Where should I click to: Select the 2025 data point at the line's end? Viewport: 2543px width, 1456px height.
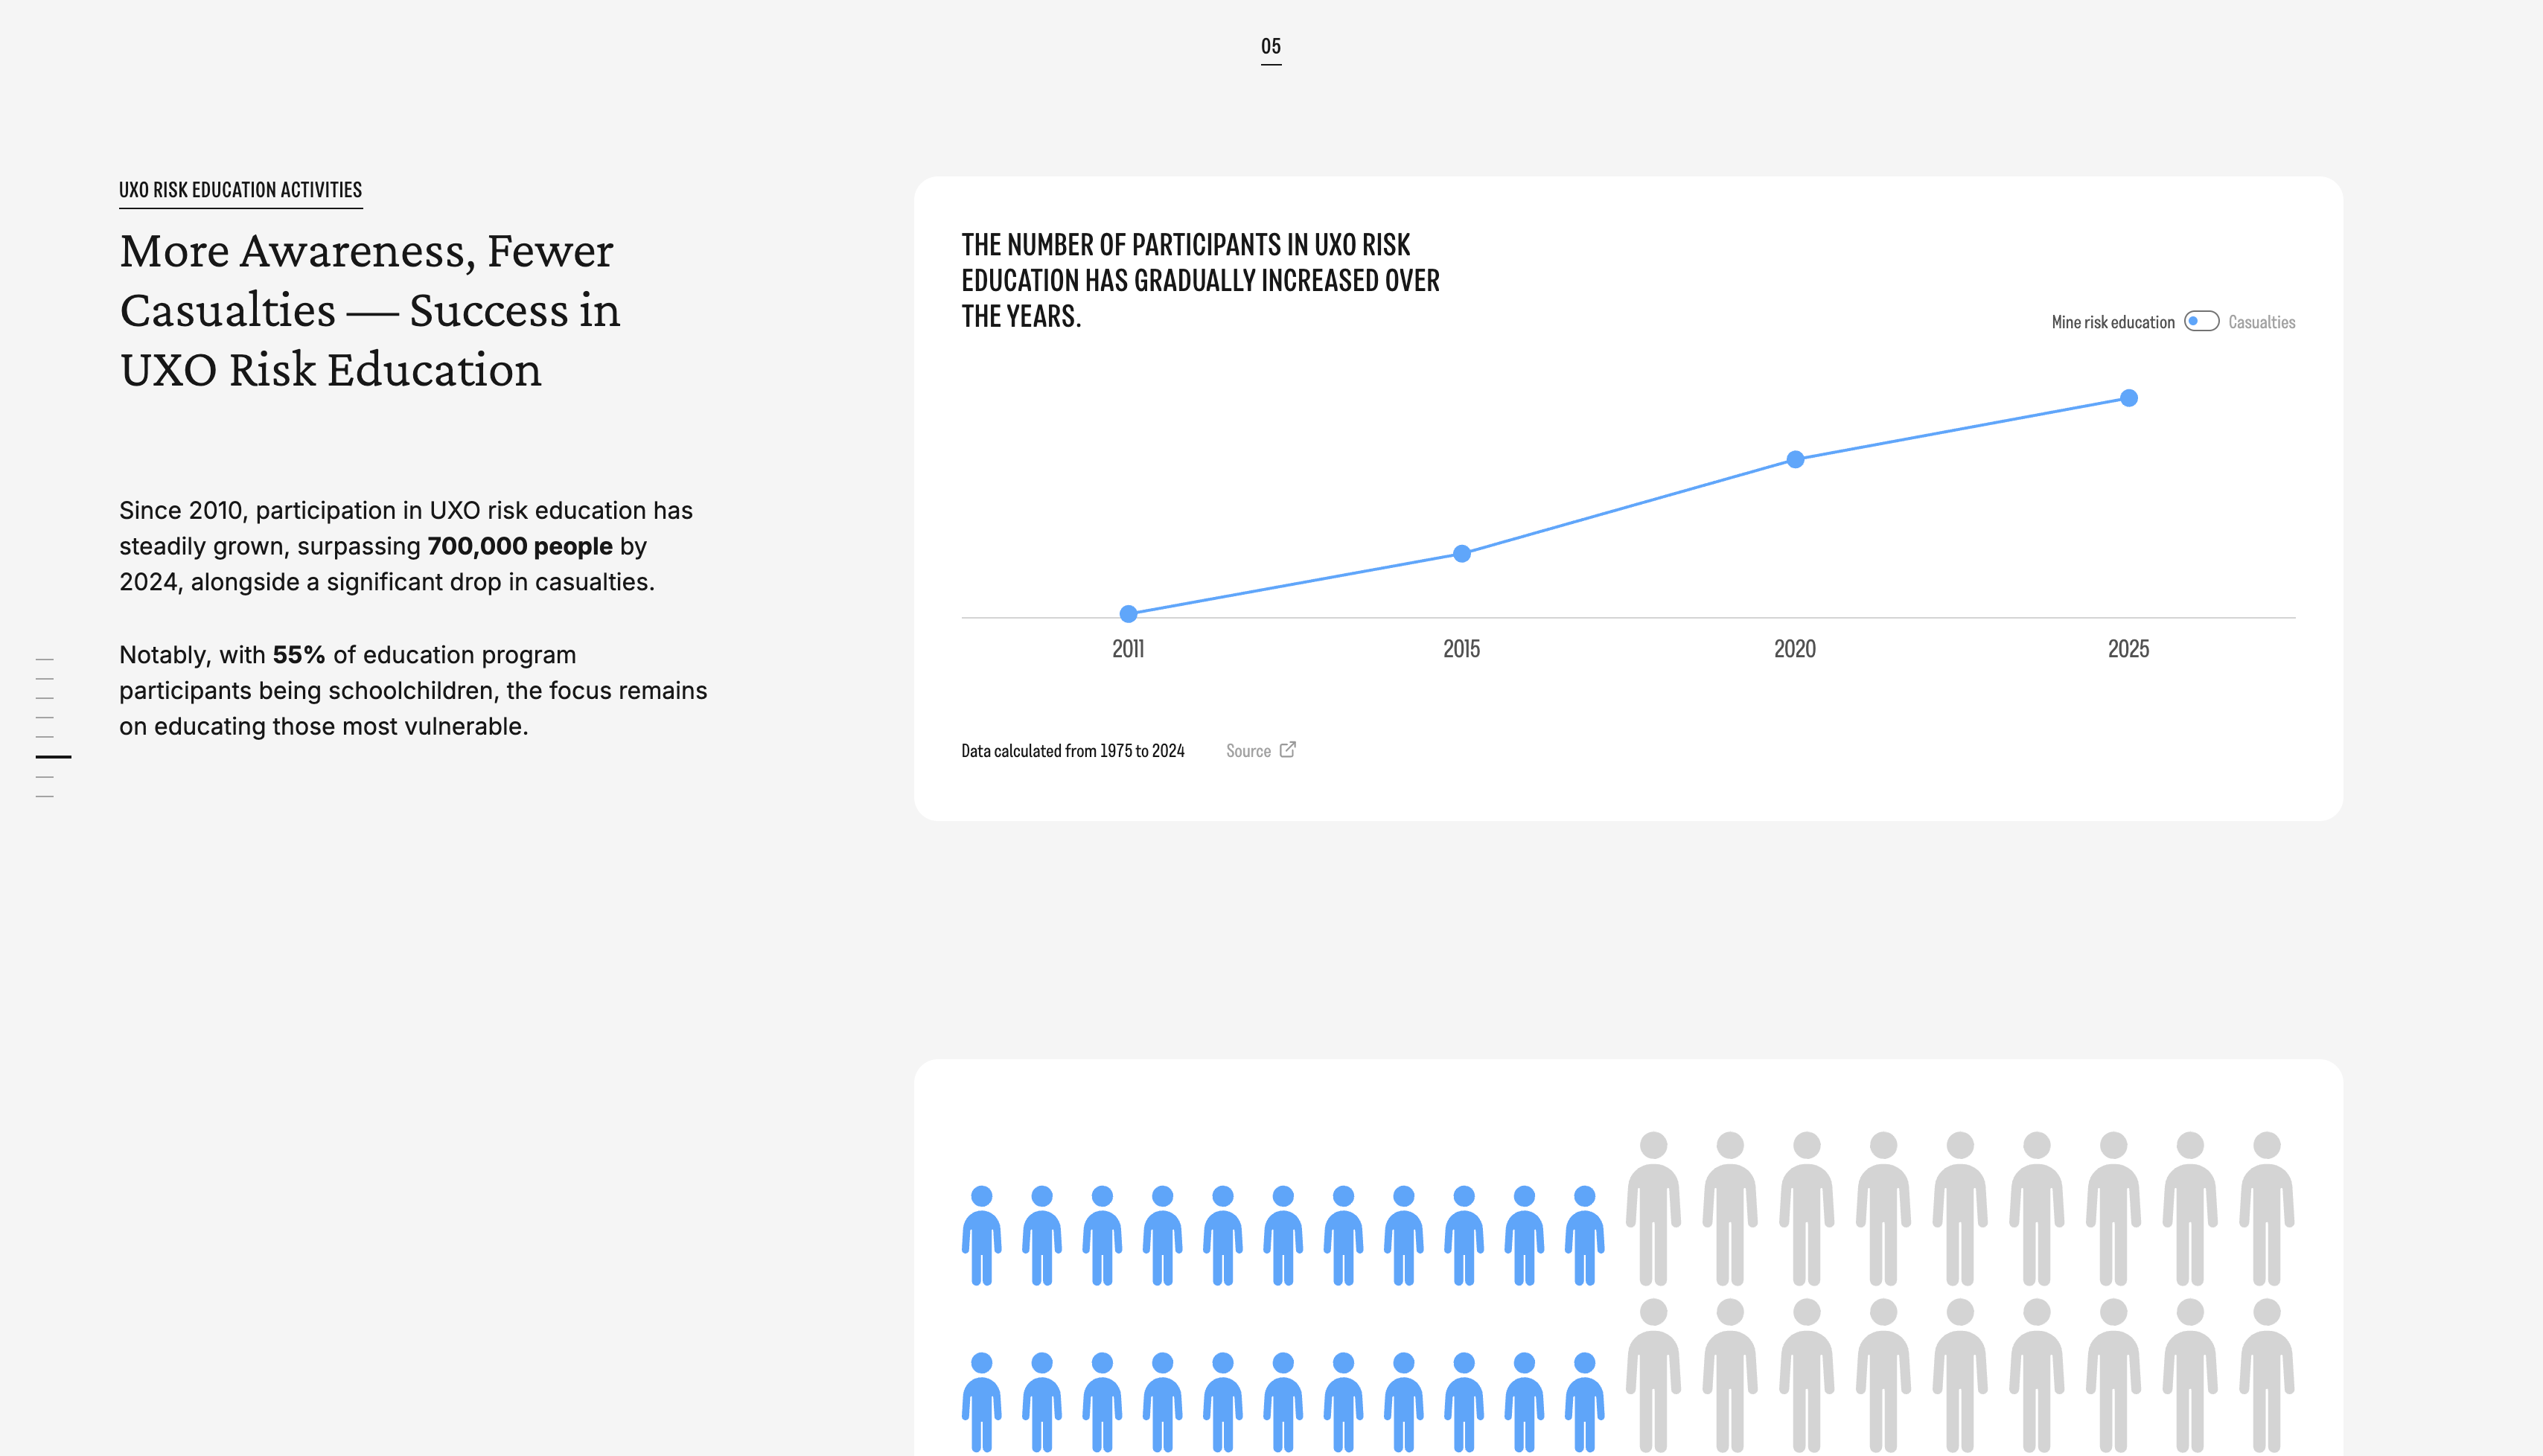pos(2129,398)
